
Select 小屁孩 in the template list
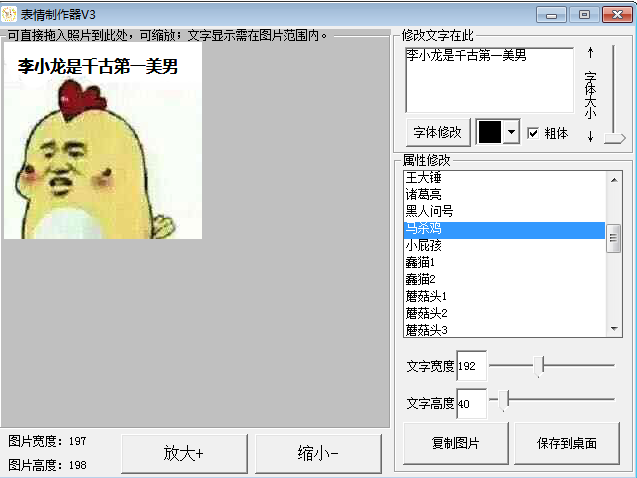pos(505,245)
